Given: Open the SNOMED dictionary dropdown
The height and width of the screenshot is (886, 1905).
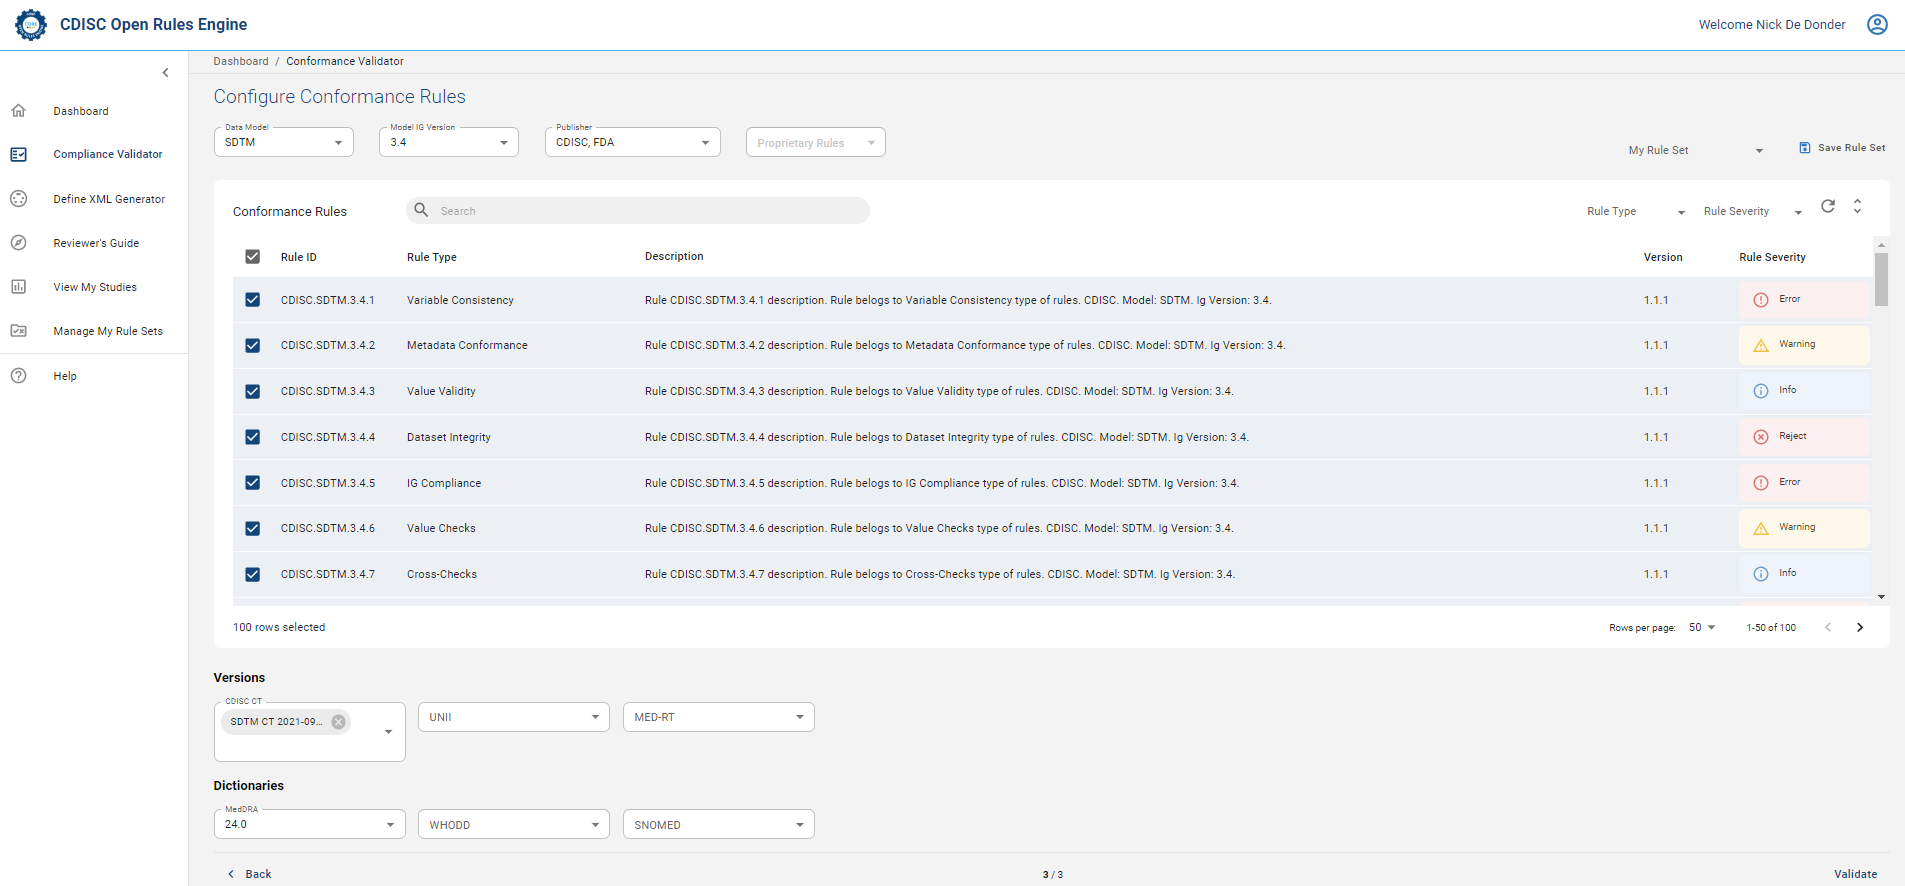Looking at the screenshot, I should (719, 824).
